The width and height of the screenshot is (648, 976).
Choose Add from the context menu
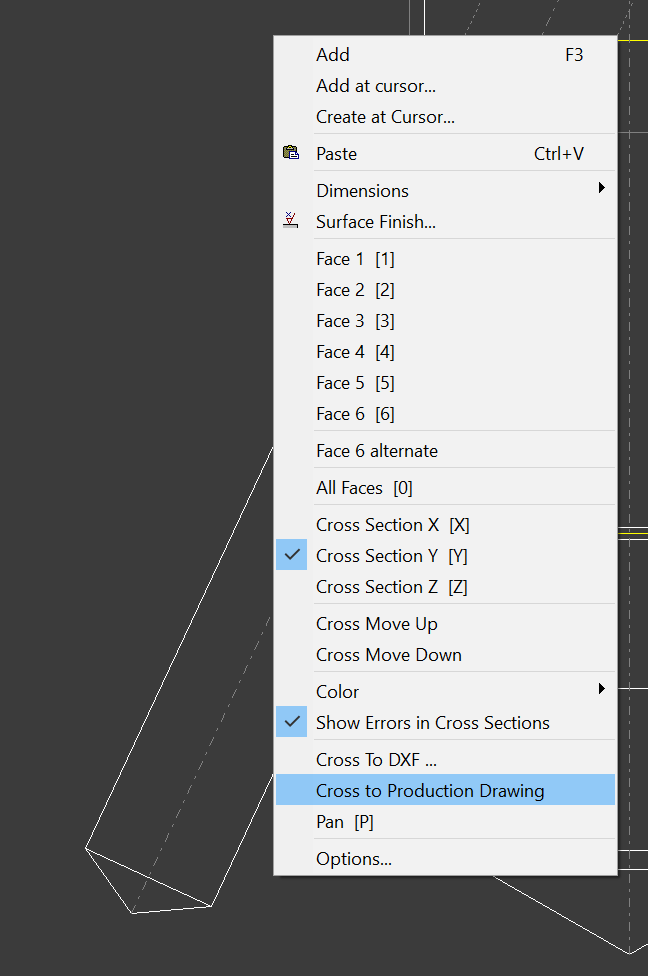(x=445, y=55)
